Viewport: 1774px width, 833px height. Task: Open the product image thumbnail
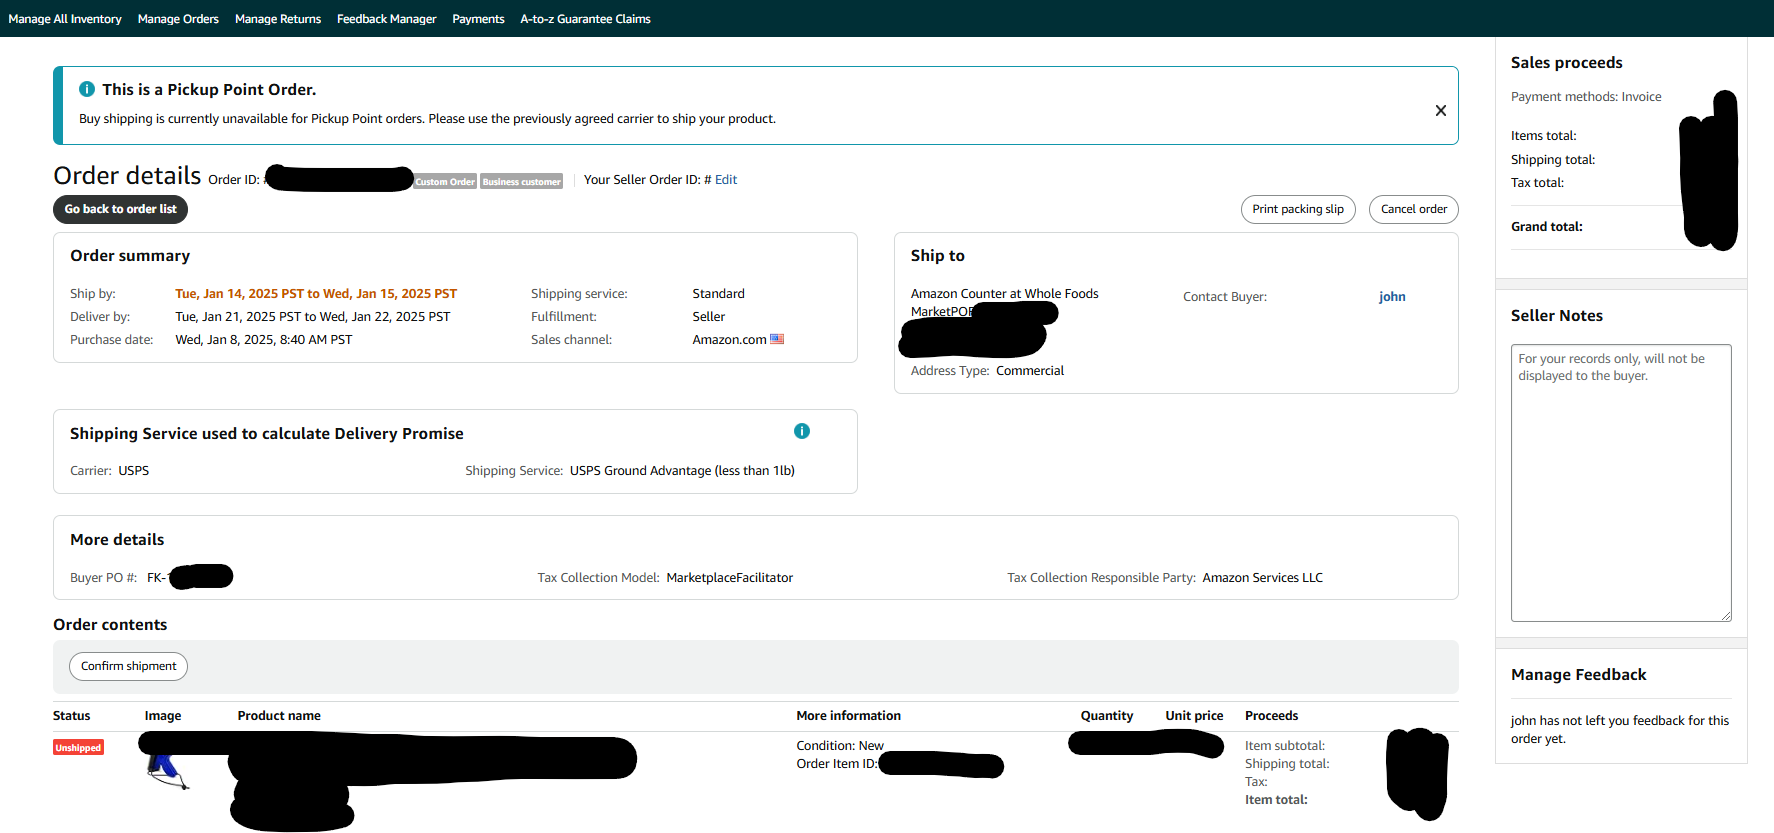(x=168, y=771)
